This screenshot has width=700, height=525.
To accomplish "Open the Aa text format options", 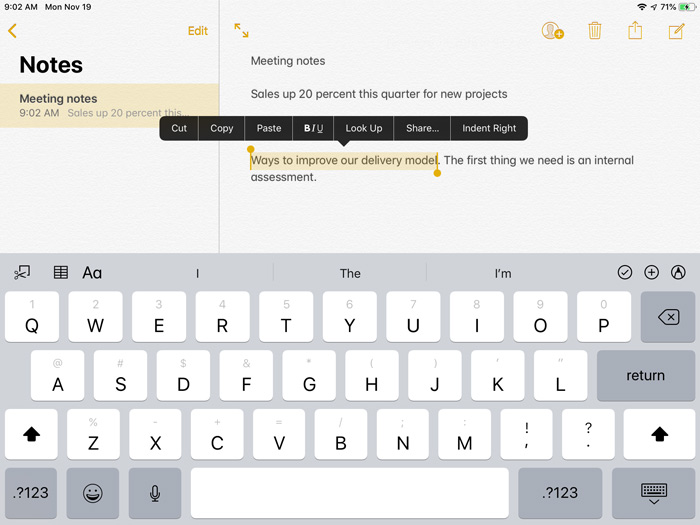I will tap(92, 272).
